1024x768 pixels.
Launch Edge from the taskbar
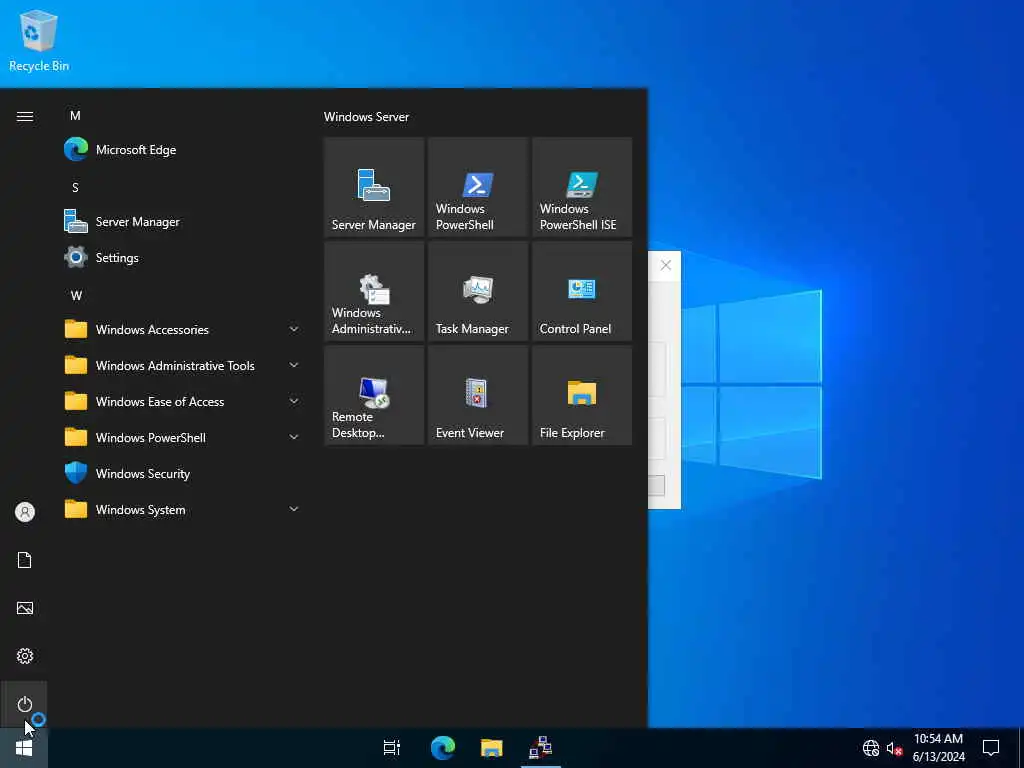click(x=442, y=748)
